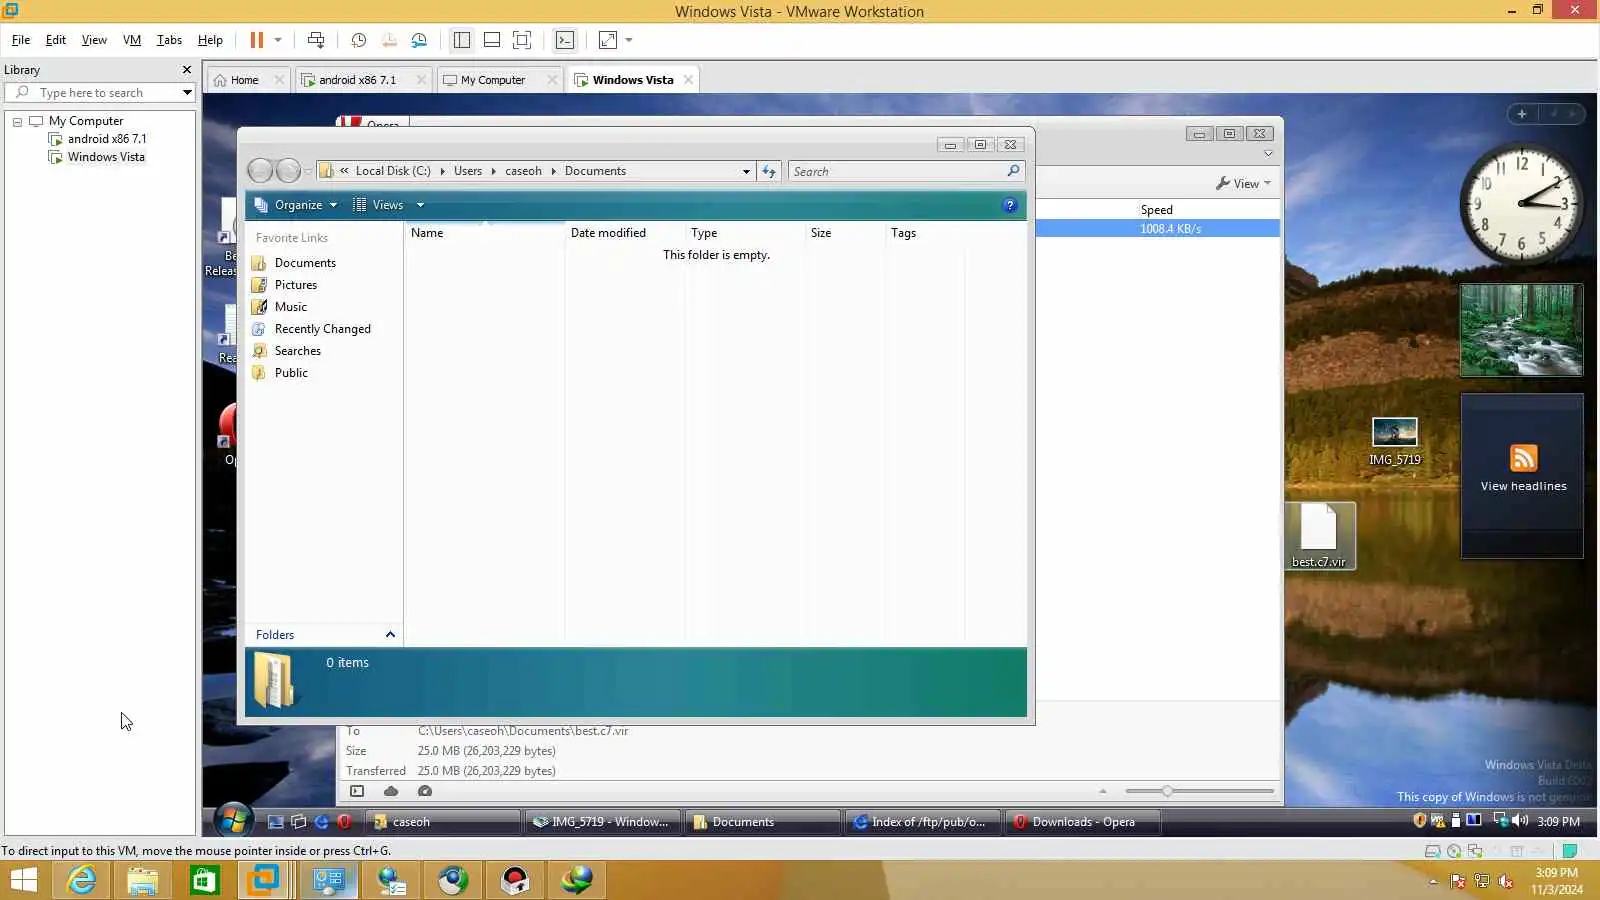Viewport: 1600px width, 900px height.
Task: Open the Edit menu in VMware
Action: 56,40
